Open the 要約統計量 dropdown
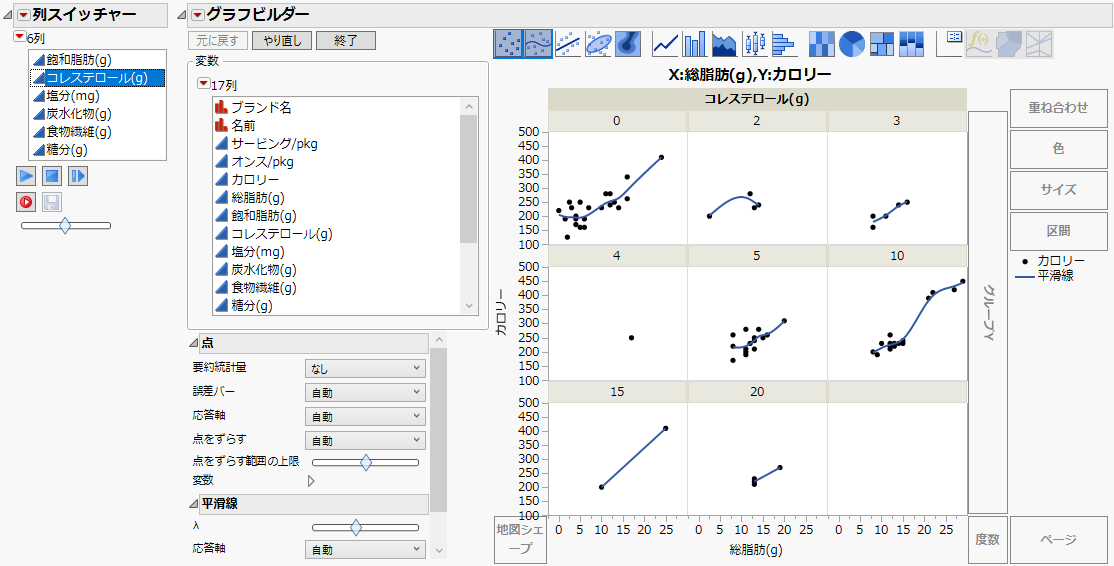The height and width of the screenshot is (566, 1114). pos(365,369)
